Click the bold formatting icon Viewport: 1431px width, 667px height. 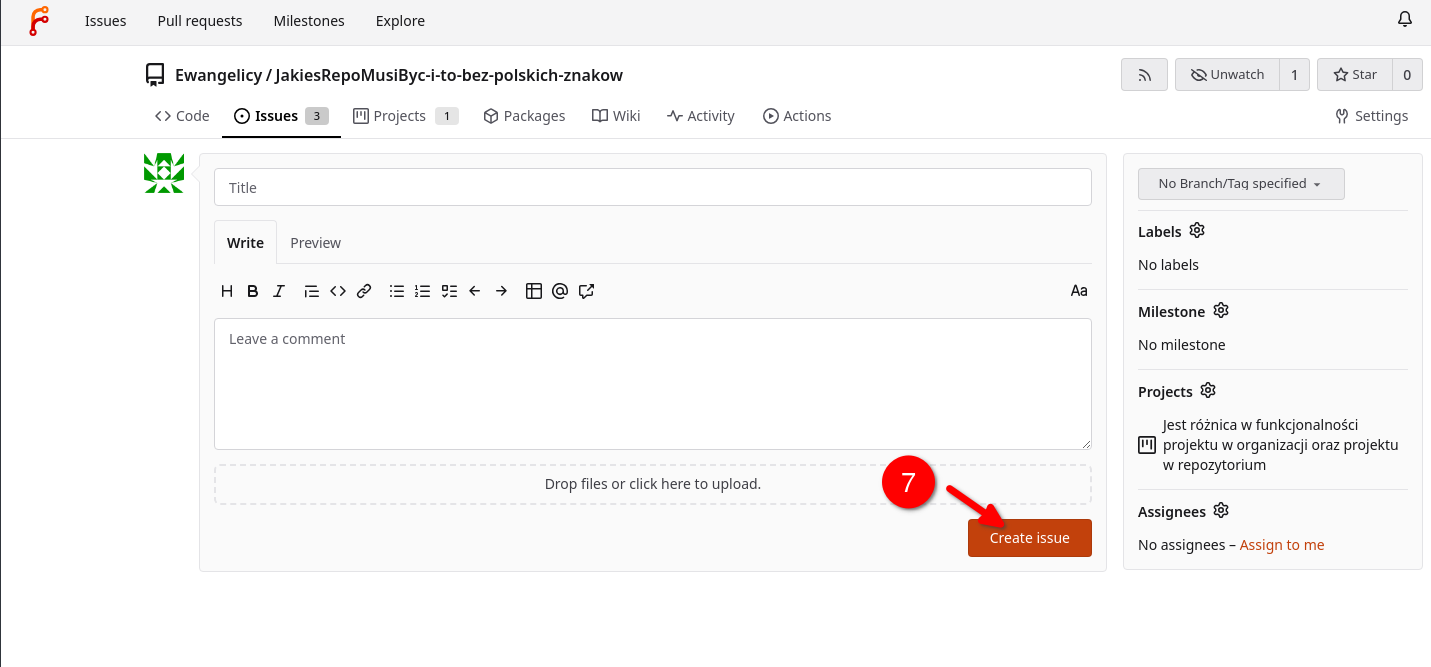[253, 291]
